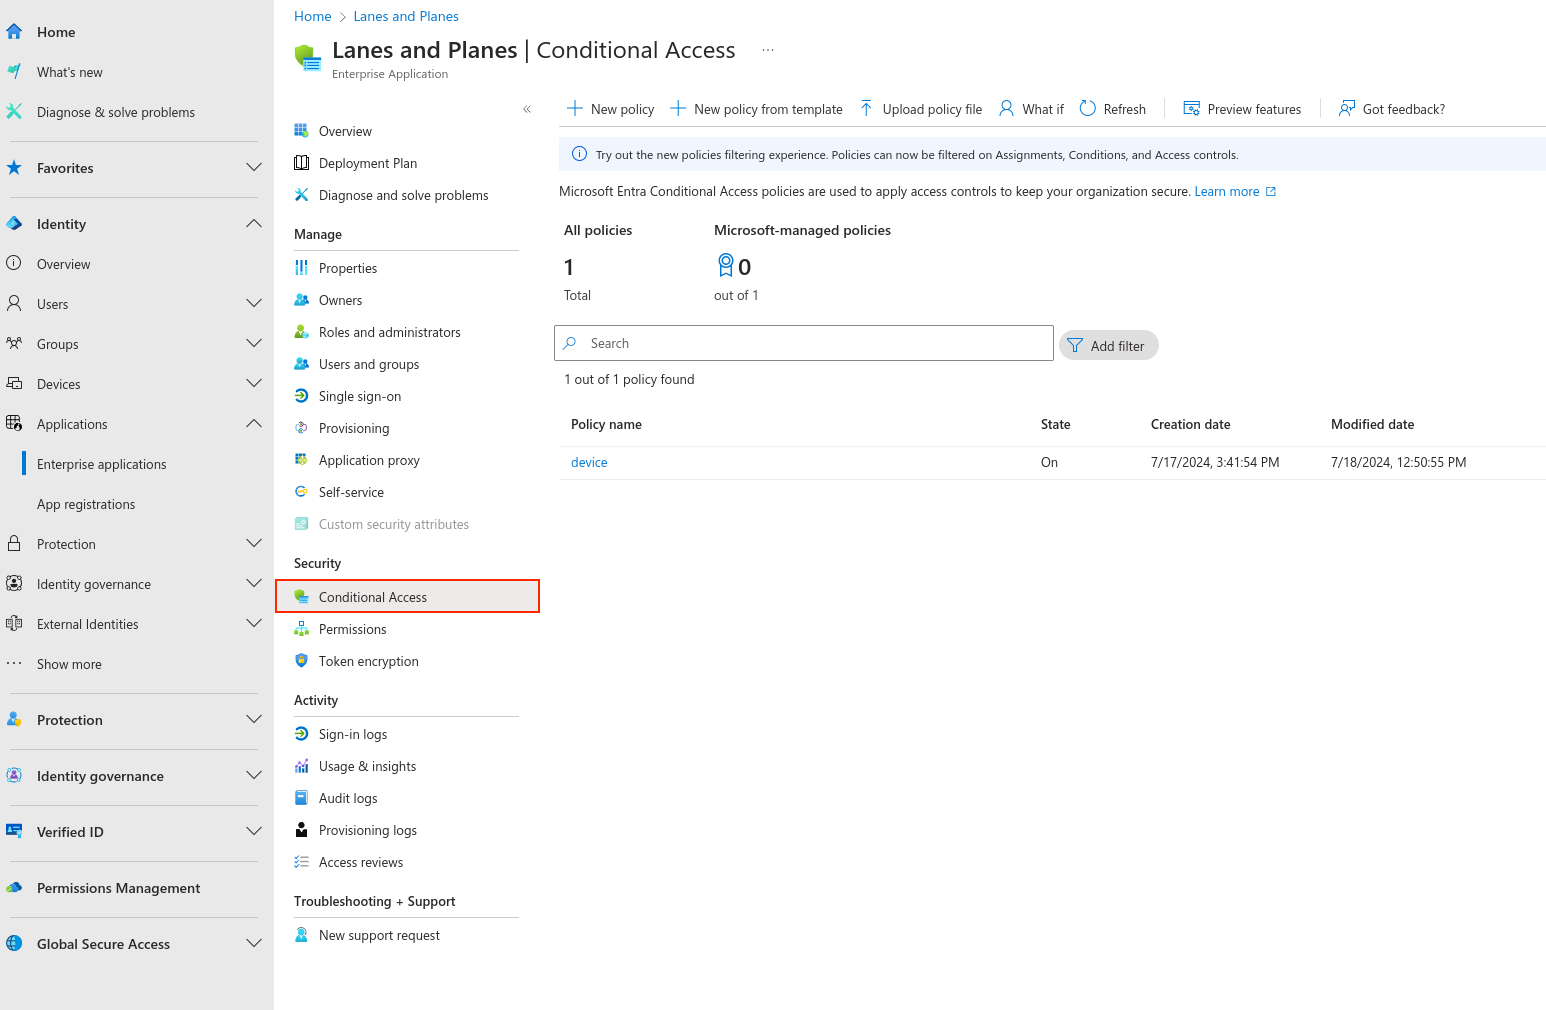Open Provisioning logs menu item
Image resolution: width=1546 pixels, height=1010 pixels.
coord(368,830)
